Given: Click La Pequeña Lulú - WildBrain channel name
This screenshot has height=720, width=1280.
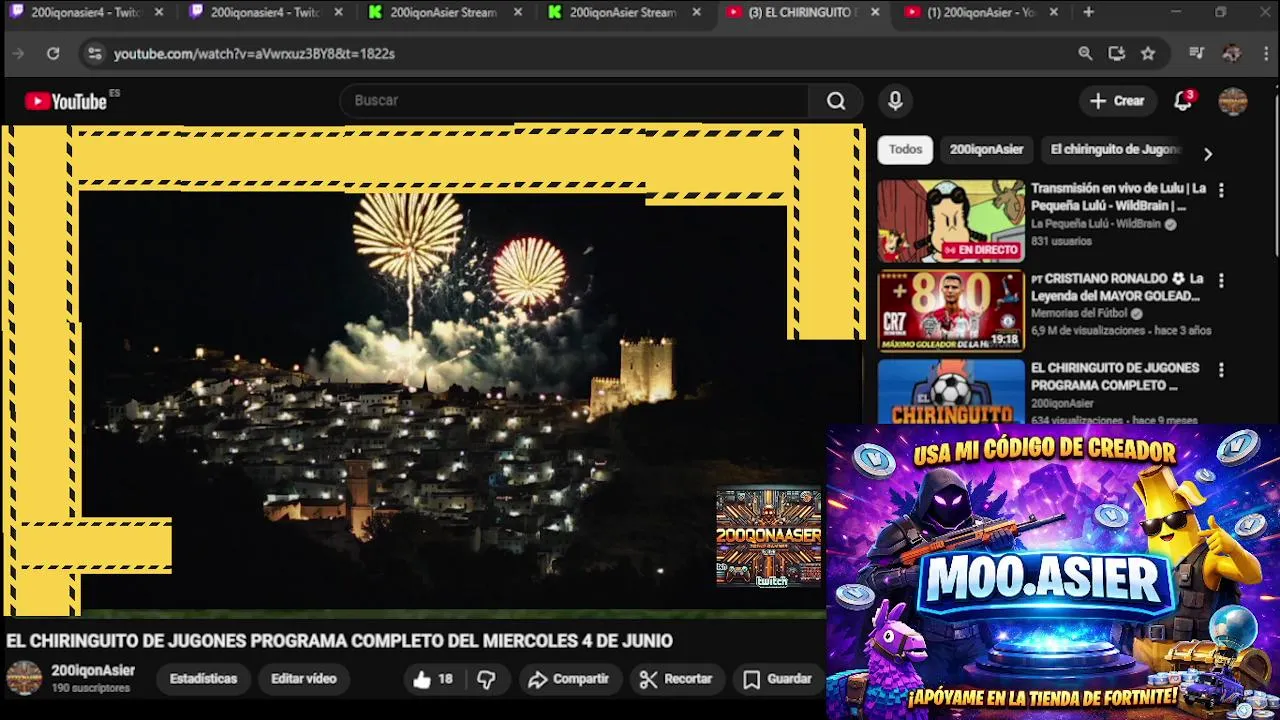Looking at the screenshot, I should [x=1097, y=224].
